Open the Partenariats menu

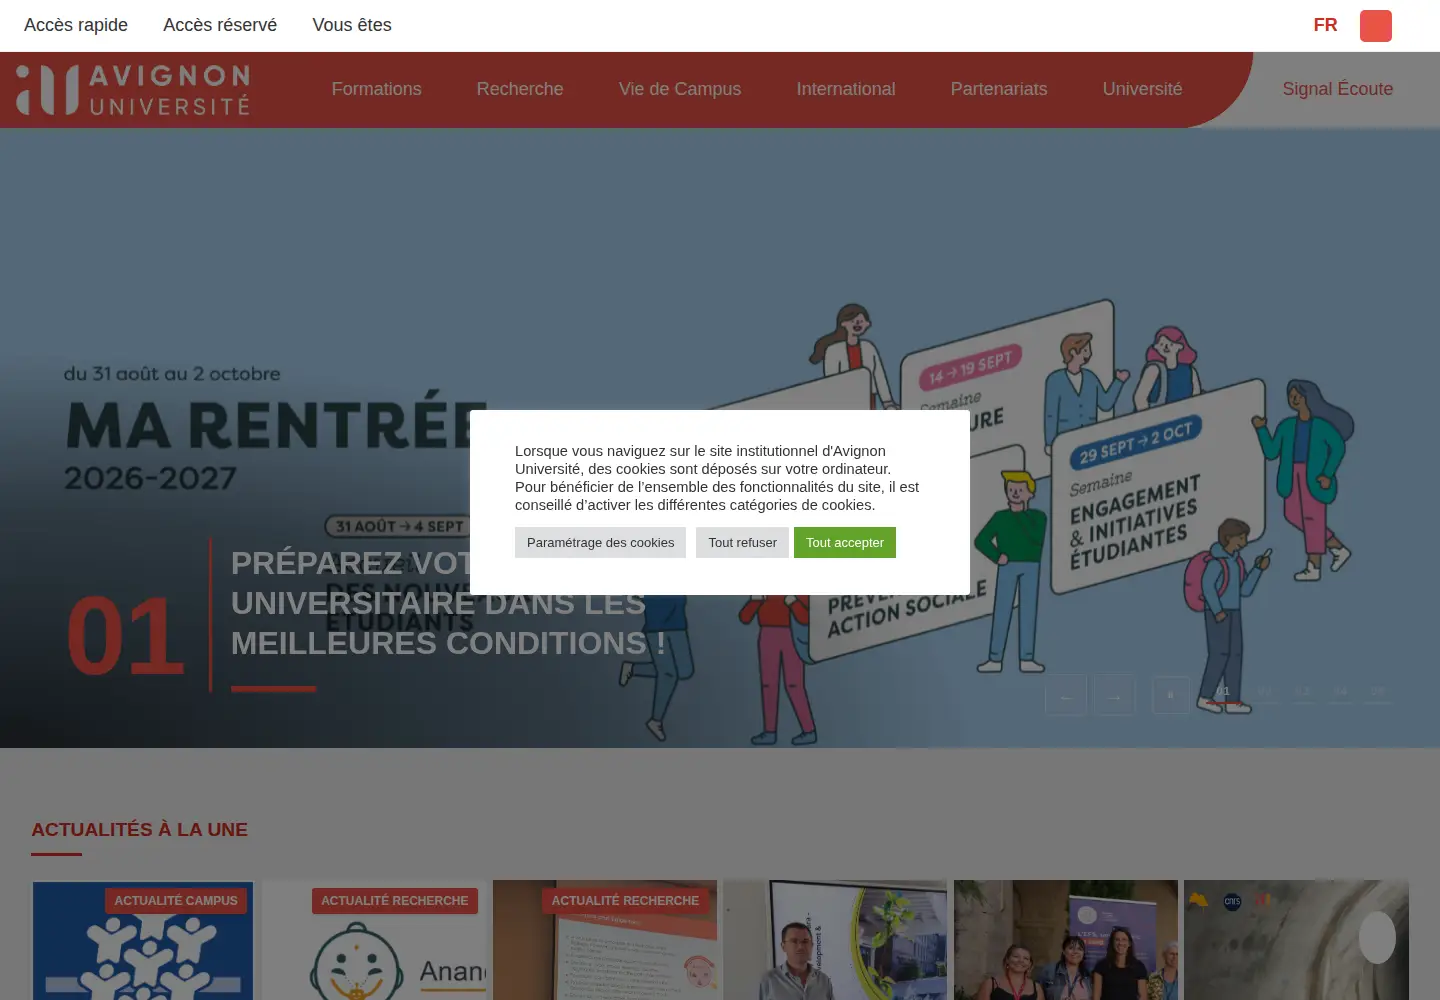tap(999, 89)
